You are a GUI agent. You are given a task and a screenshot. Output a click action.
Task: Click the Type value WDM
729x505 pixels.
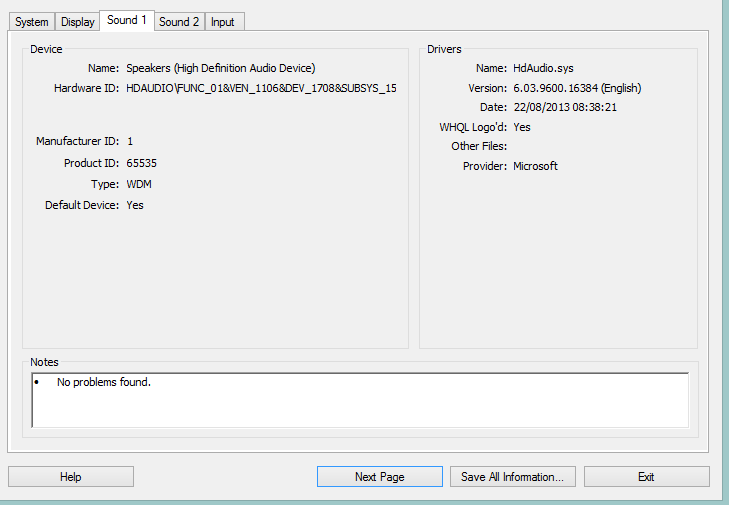[139, 184]
